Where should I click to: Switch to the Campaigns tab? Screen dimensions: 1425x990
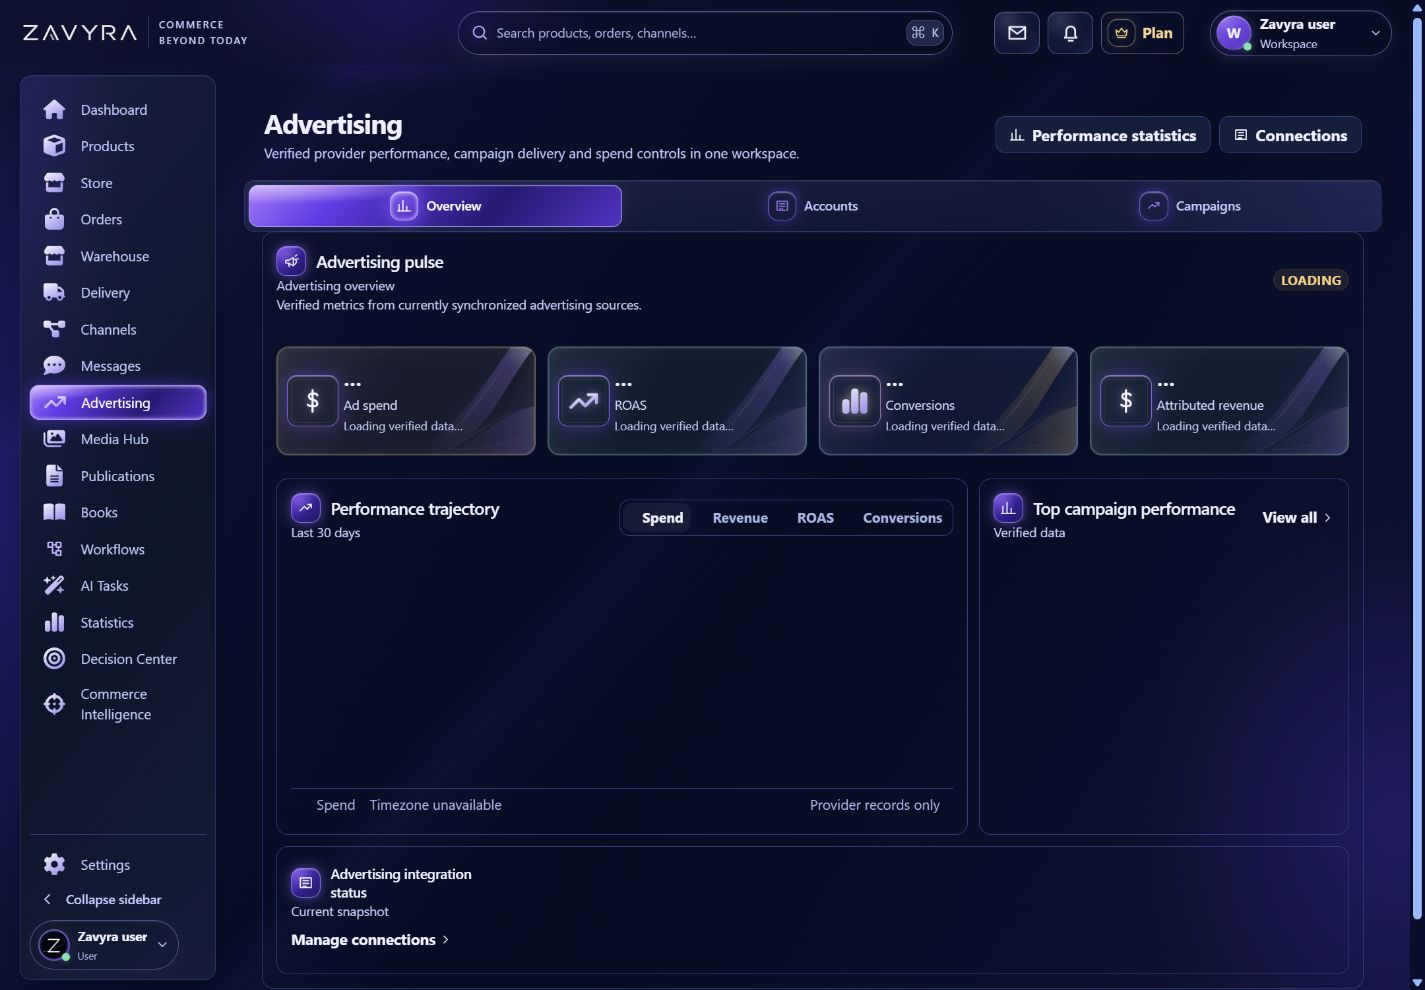(1190, 206)
